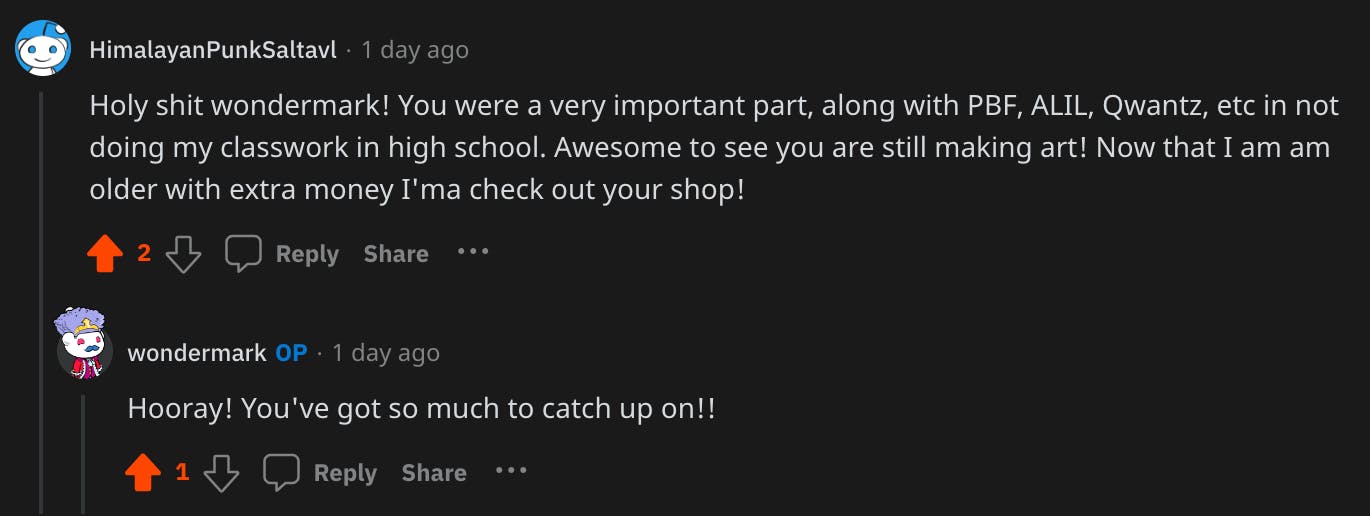
Task: Open the first comment's "1 day ago" permalink
Action: click(x=415, y=50)
